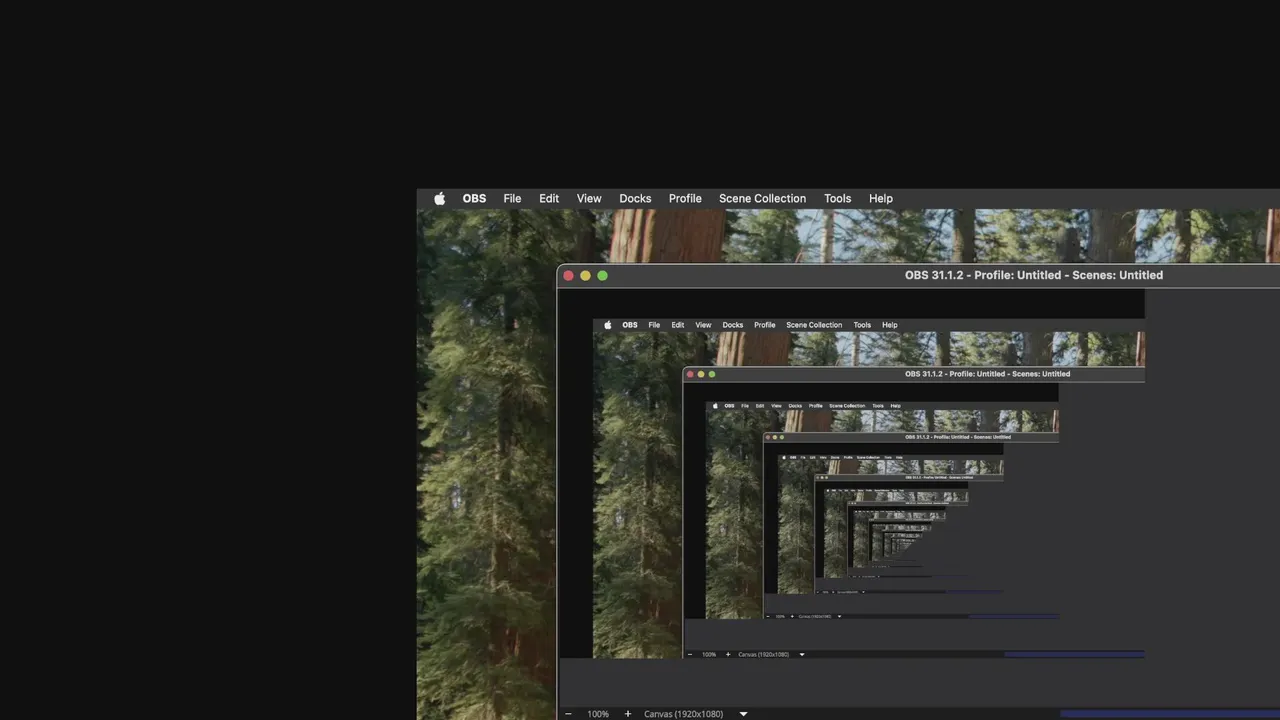The height and width of the screenshot is (720, 1280).
Task: Zoom in the preview using the bottom plus icon
Action: (628, 714)
